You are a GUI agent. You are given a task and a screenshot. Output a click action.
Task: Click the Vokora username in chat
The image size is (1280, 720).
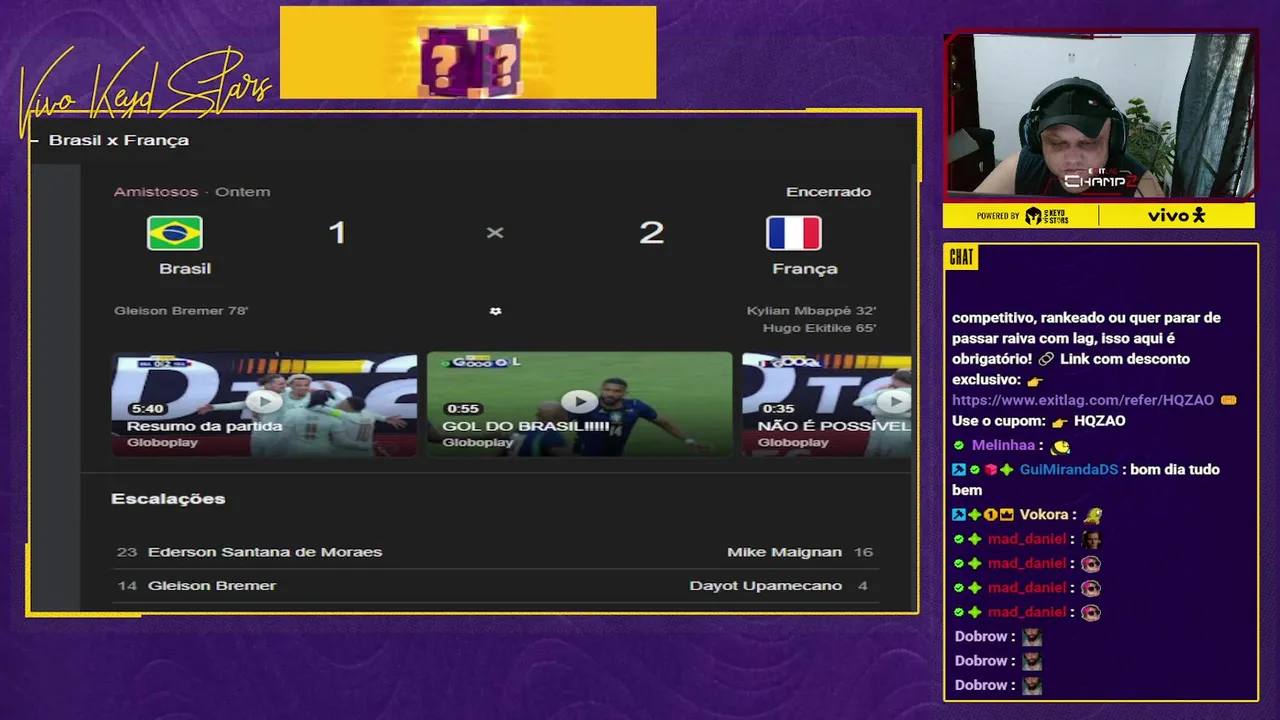click(x=1044, y=515)
